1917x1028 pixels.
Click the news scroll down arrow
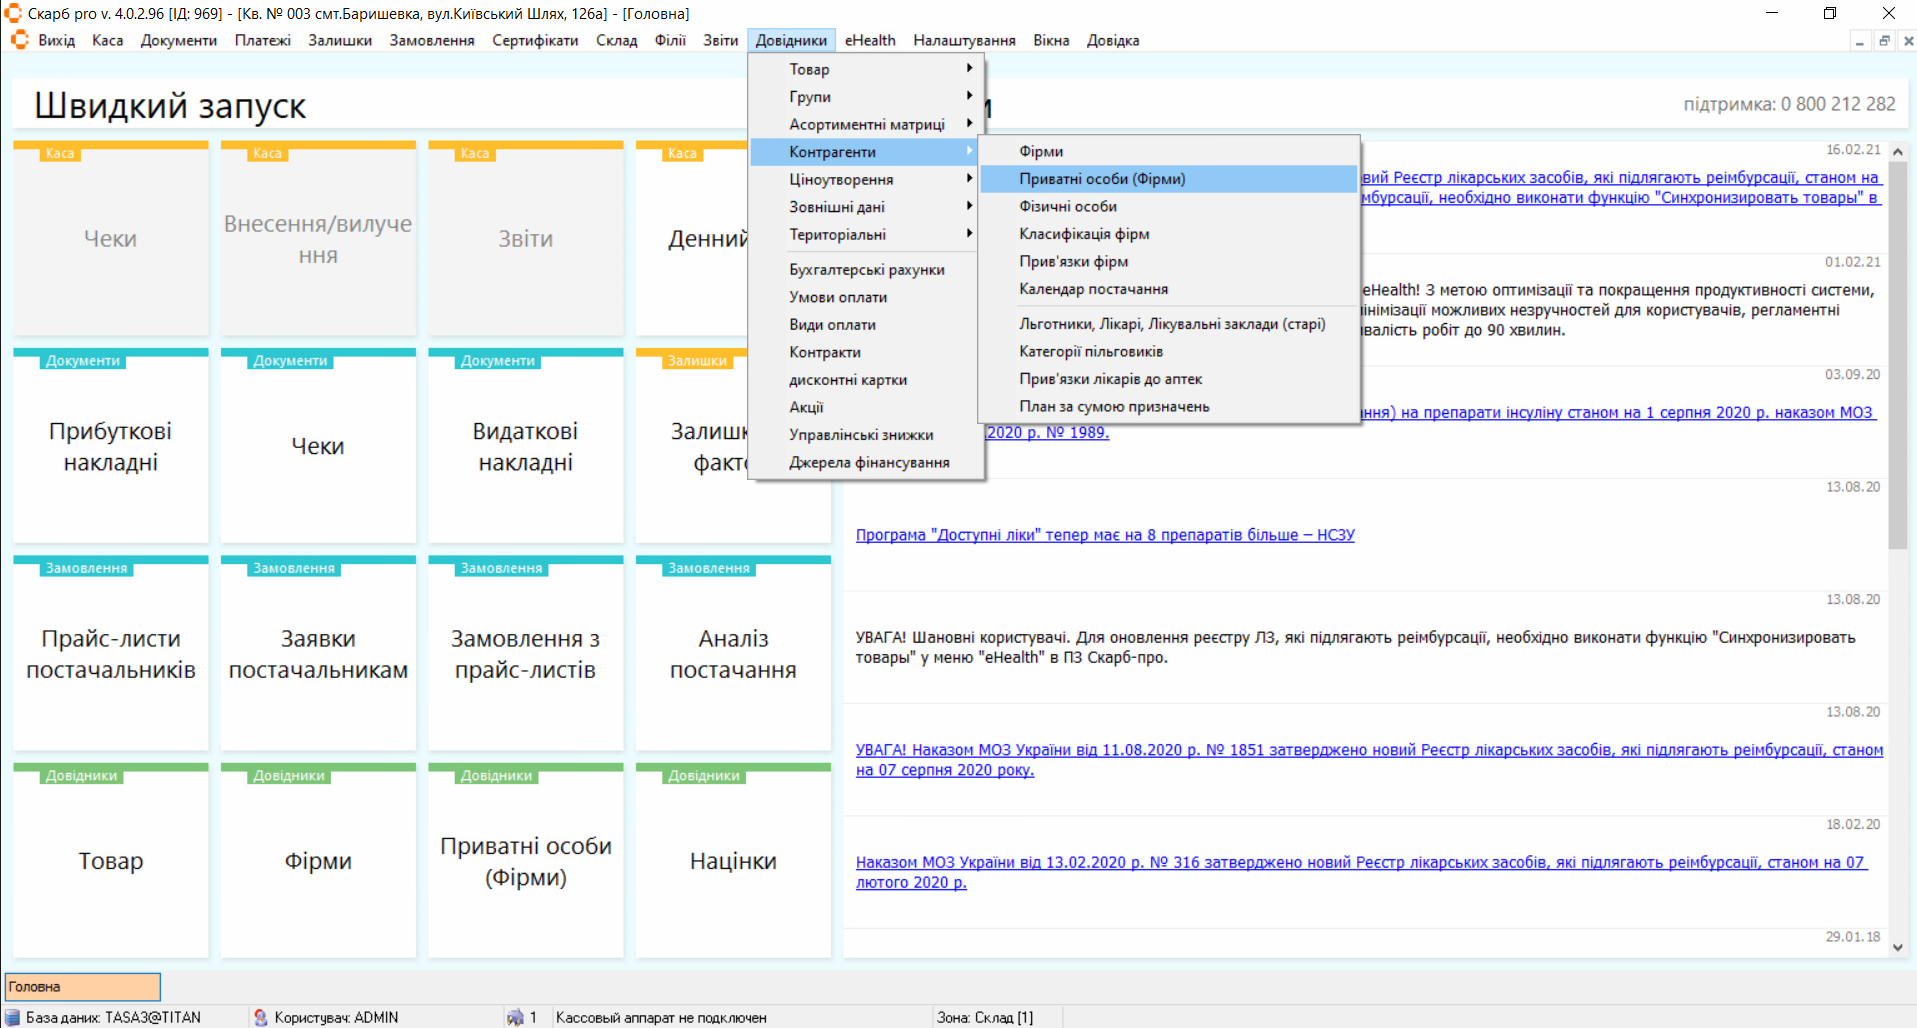[1897, 947]
